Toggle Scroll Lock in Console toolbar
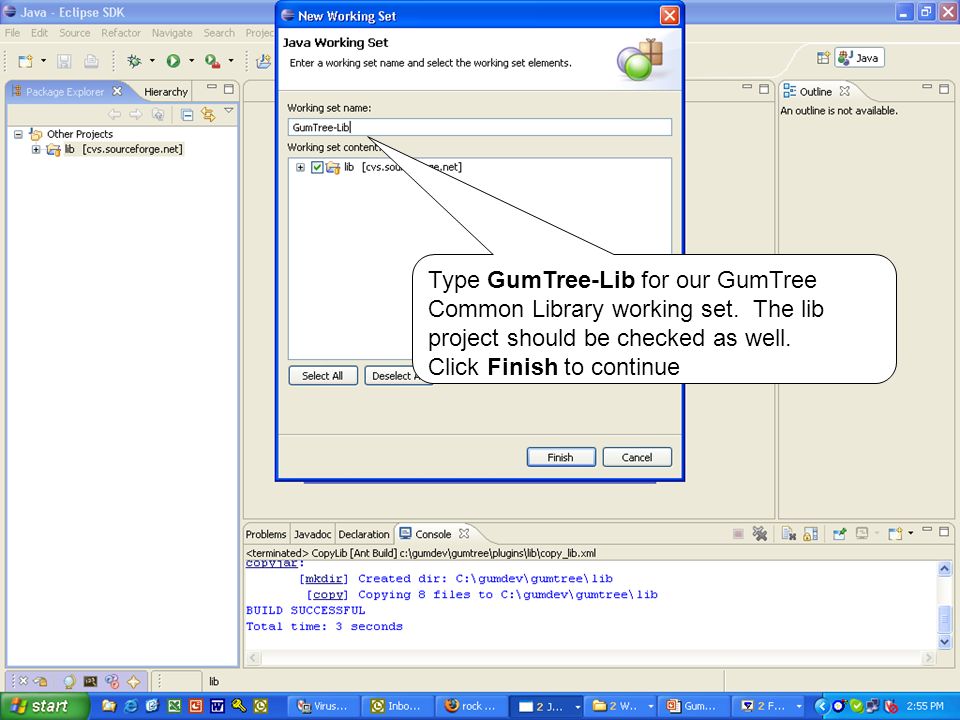This screenshot has height=720, width=960. tap(811, 534)
